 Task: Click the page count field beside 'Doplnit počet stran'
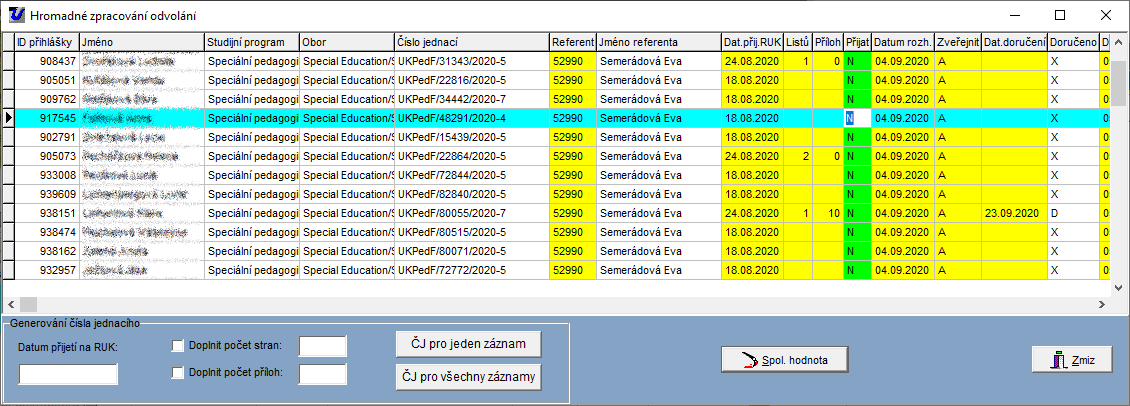click(322, 347)
